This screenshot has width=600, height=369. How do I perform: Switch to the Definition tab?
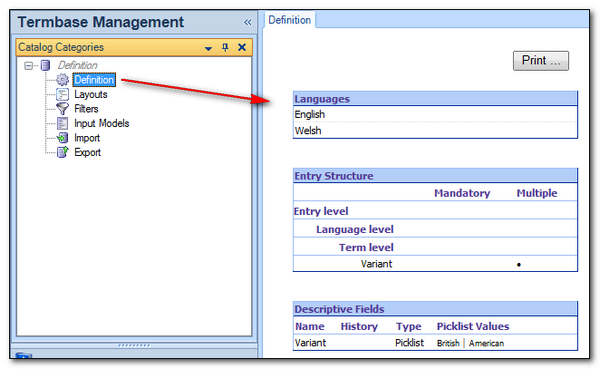coord(289,20)
